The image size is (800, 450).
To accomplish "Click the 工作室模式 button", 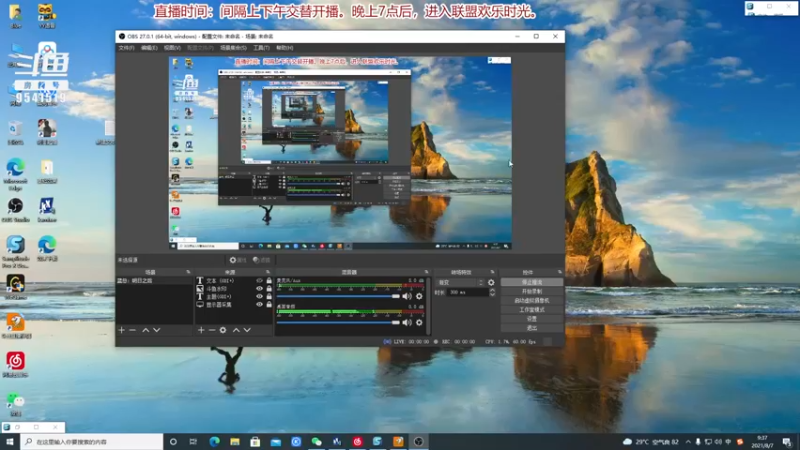I will [532, 310].
